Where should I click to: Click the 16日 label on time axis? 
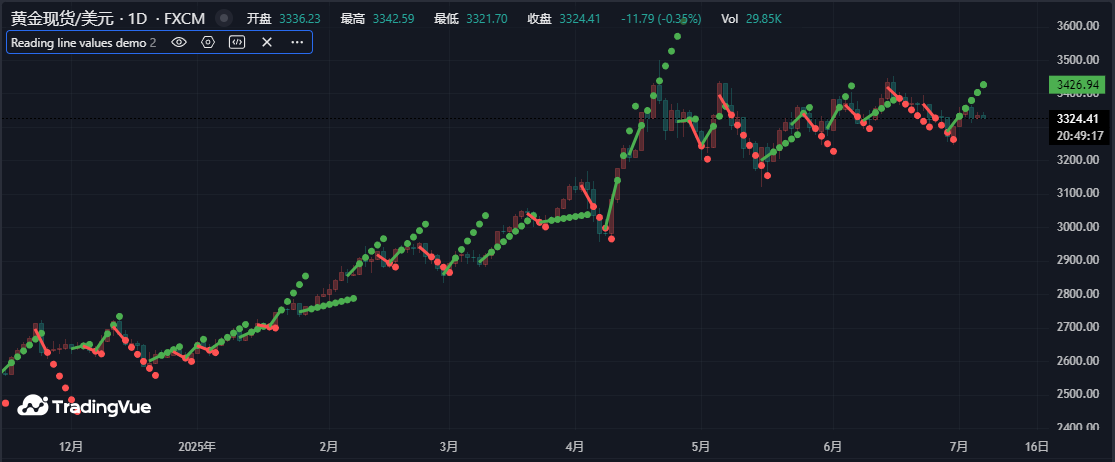click(1038, 446)
